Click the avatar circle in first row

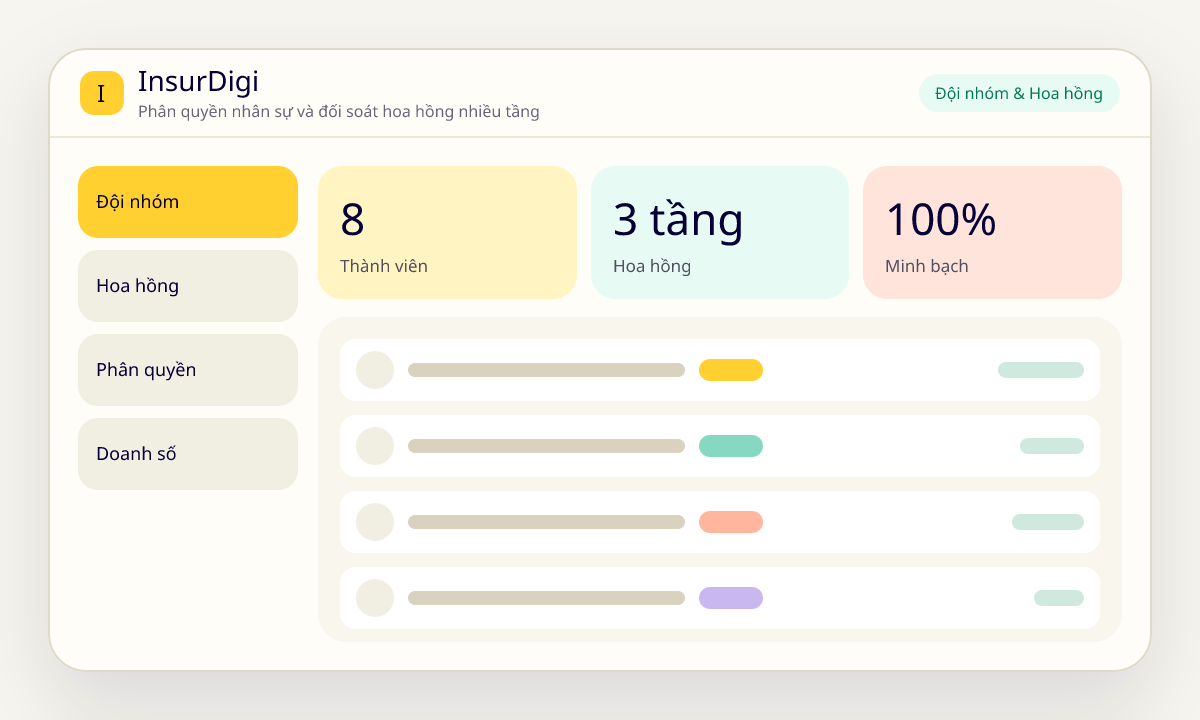(375, 370)
